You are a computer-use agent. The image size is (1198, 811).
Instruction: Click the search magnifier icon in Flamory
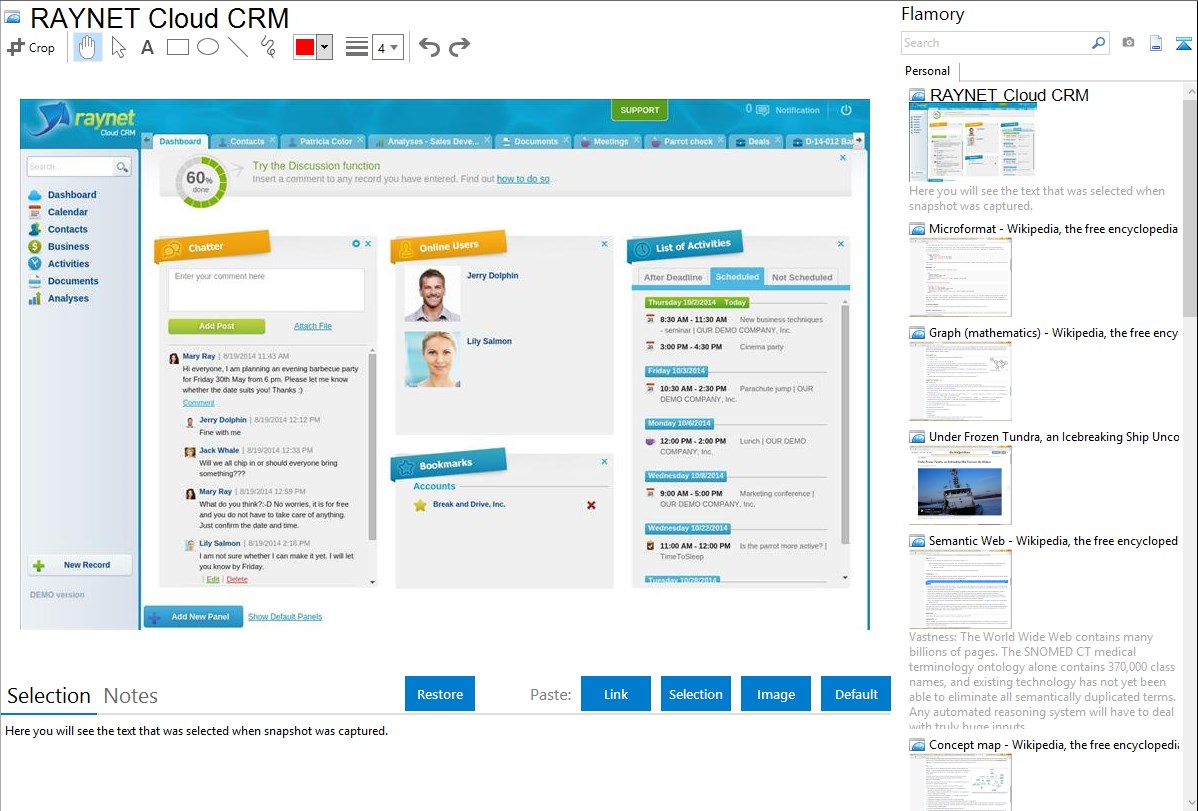point(1098,43)
